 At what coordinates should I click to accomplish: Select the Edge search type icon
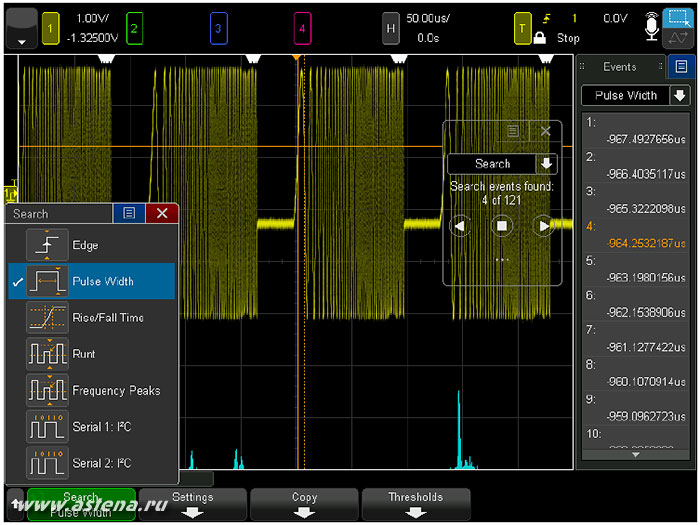(x=47, y=245)
